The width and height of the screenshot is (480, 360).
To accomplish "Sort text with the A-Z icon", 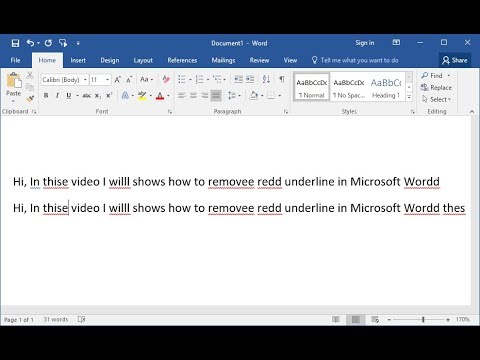I will tap(266, 79).
